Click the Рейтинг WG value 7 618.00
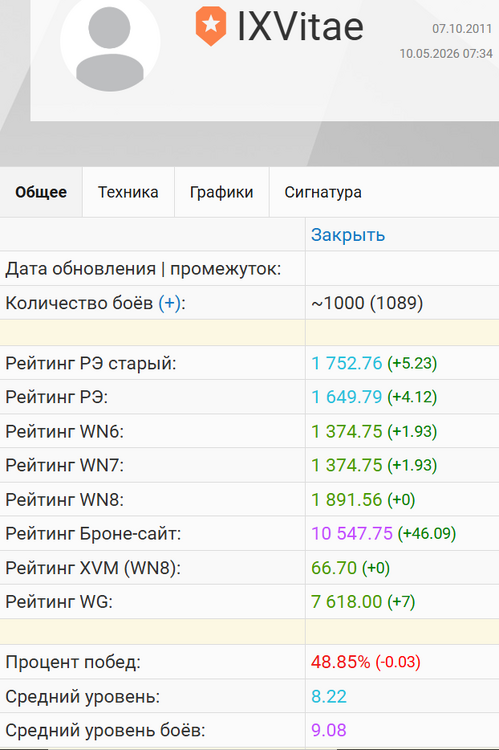The width and height of the screenshot is (499, 750). [x=347, y=602]
